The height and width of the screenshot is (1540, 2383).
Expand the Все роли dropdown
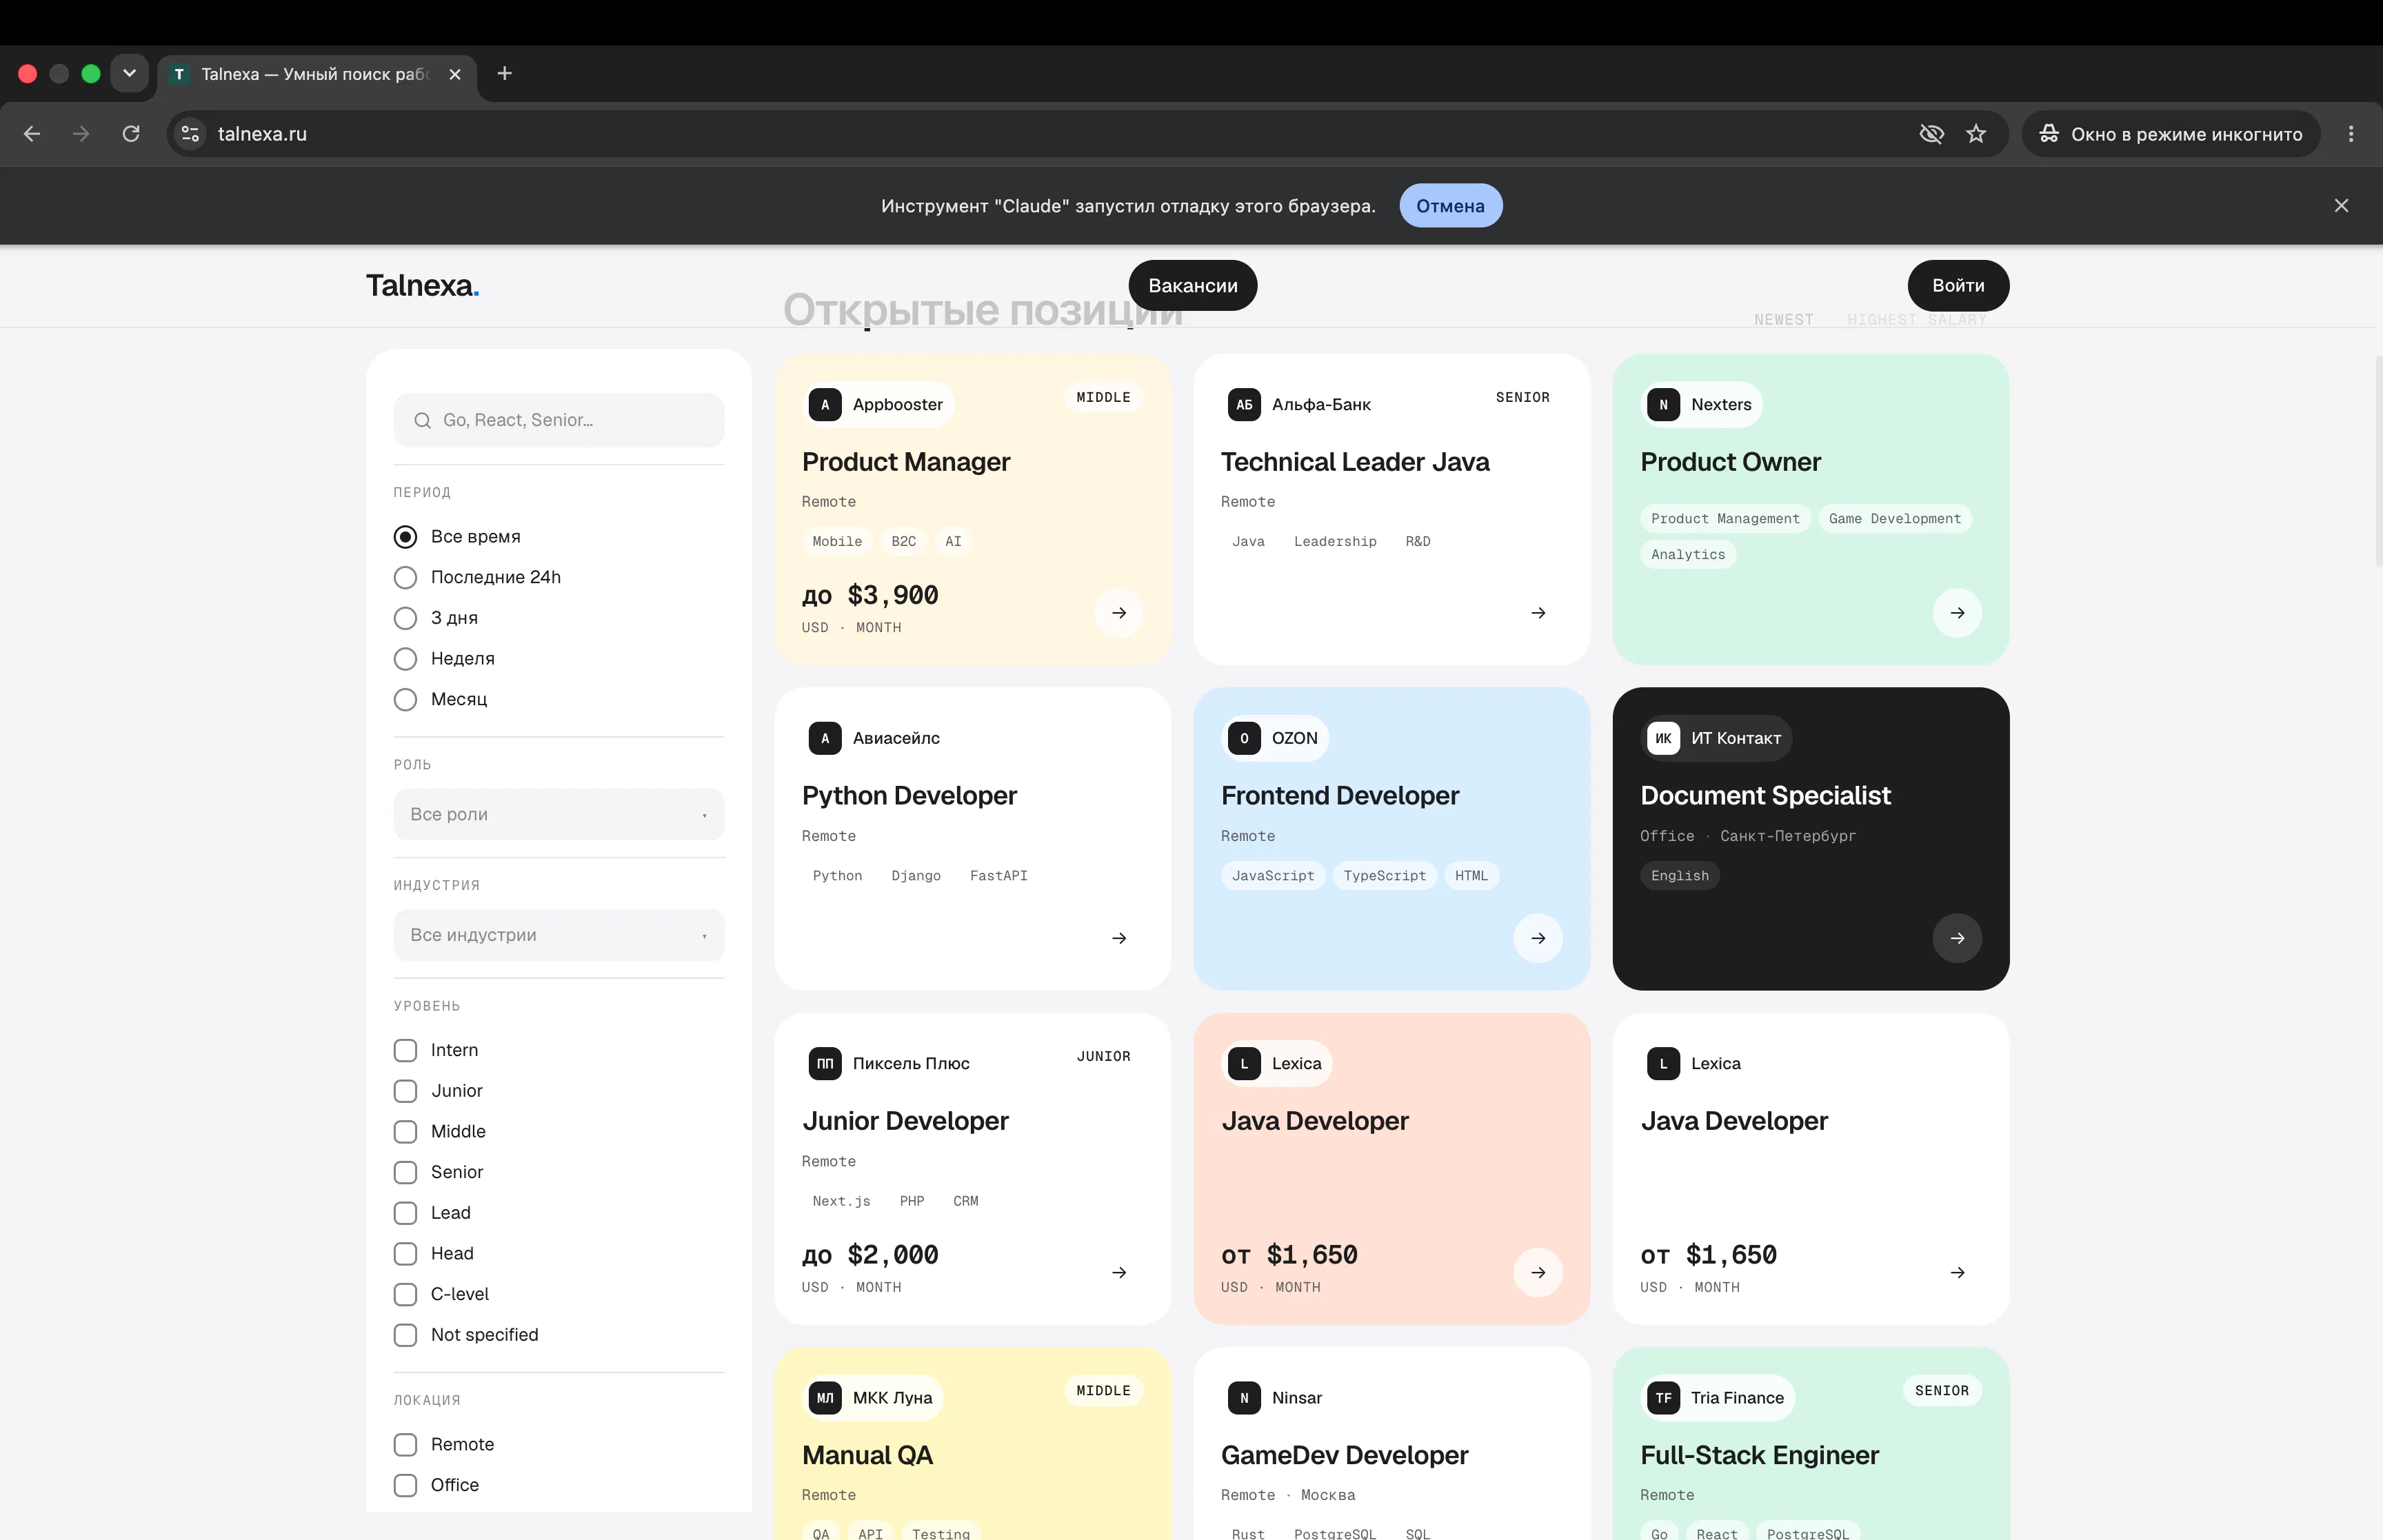(559, 815)
